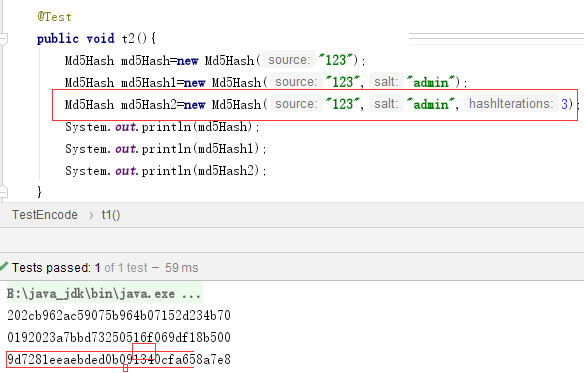Click the output hash 202cb962ac59075b964b07152d234b70
Viewport: 584px width, 373px height.
pos(119,316)
